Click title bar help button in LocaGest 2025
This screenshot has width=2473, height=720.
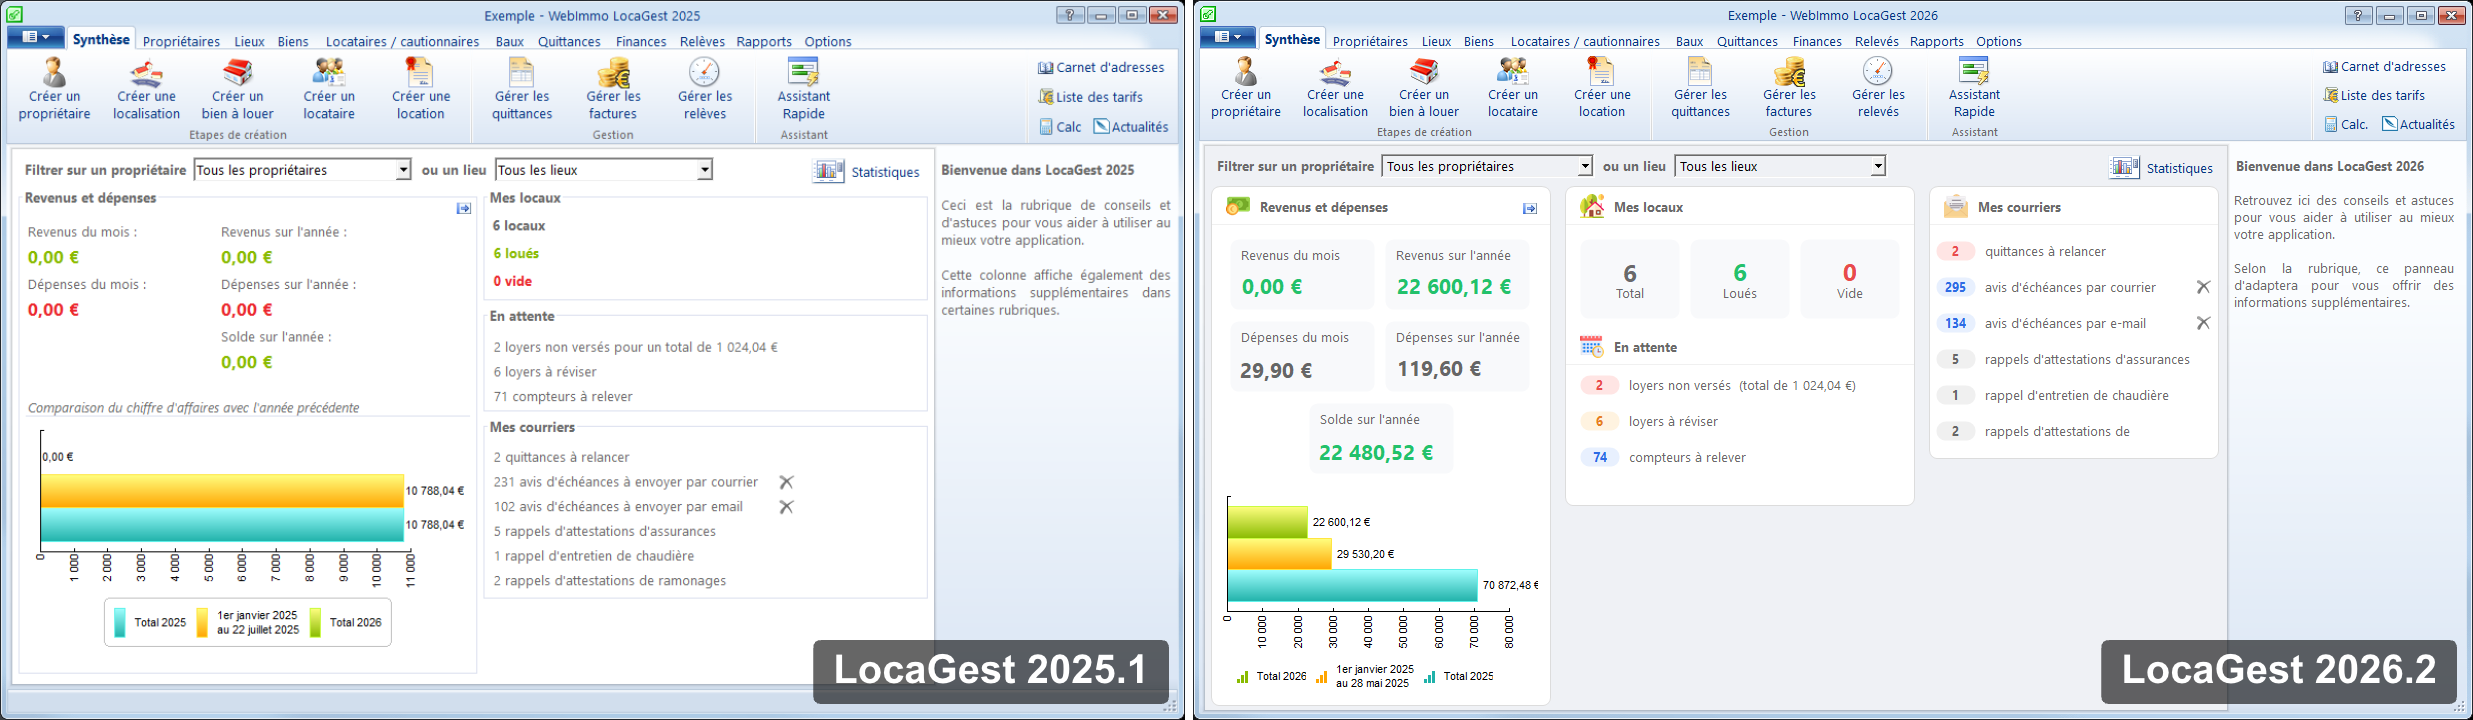click(1070, 15)
